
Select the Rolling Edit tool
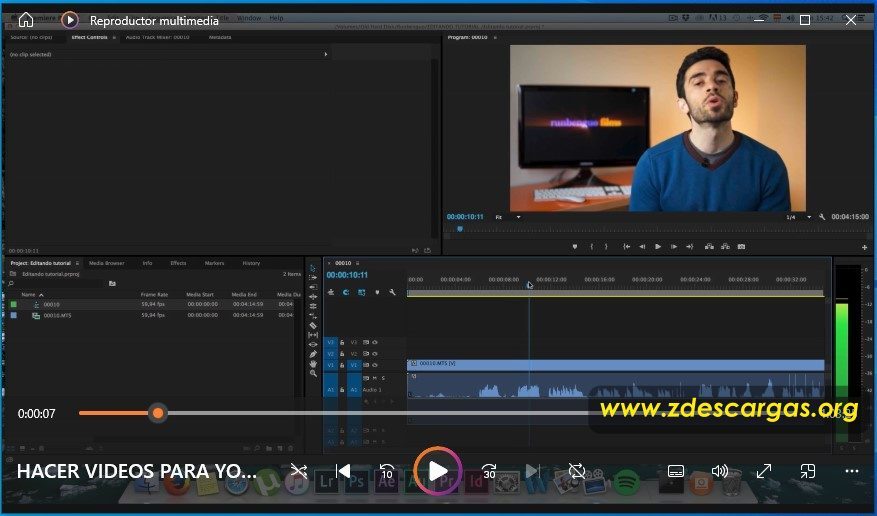tap(313, 297)
